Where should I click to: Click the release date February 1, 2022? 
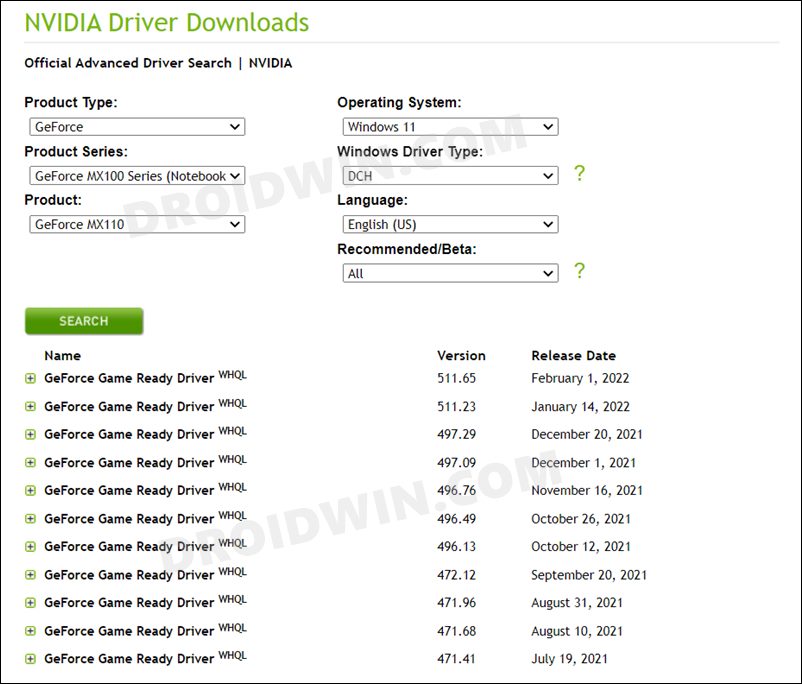coord(580,379)
